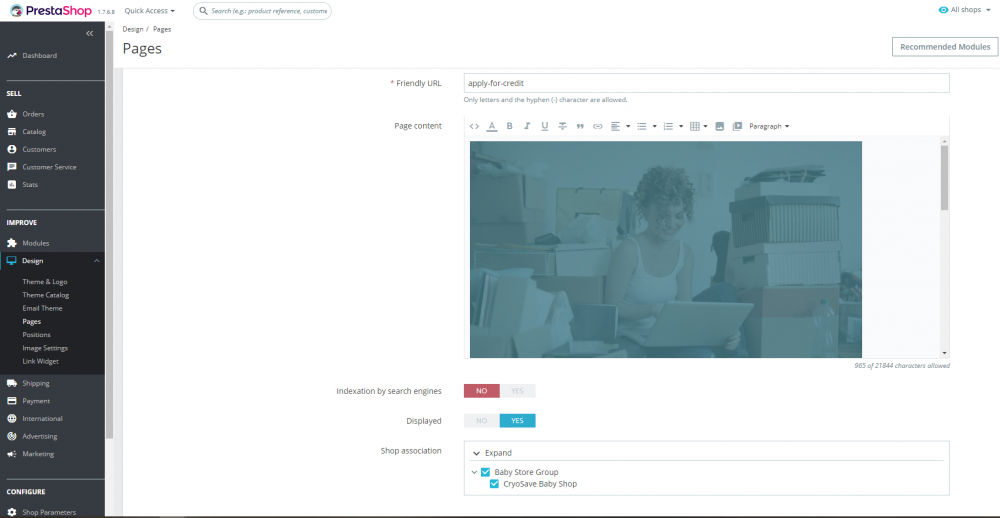This screenshot has height=518, width=1000.
Task: Open the Customers menu
Action: click(39, 149)
